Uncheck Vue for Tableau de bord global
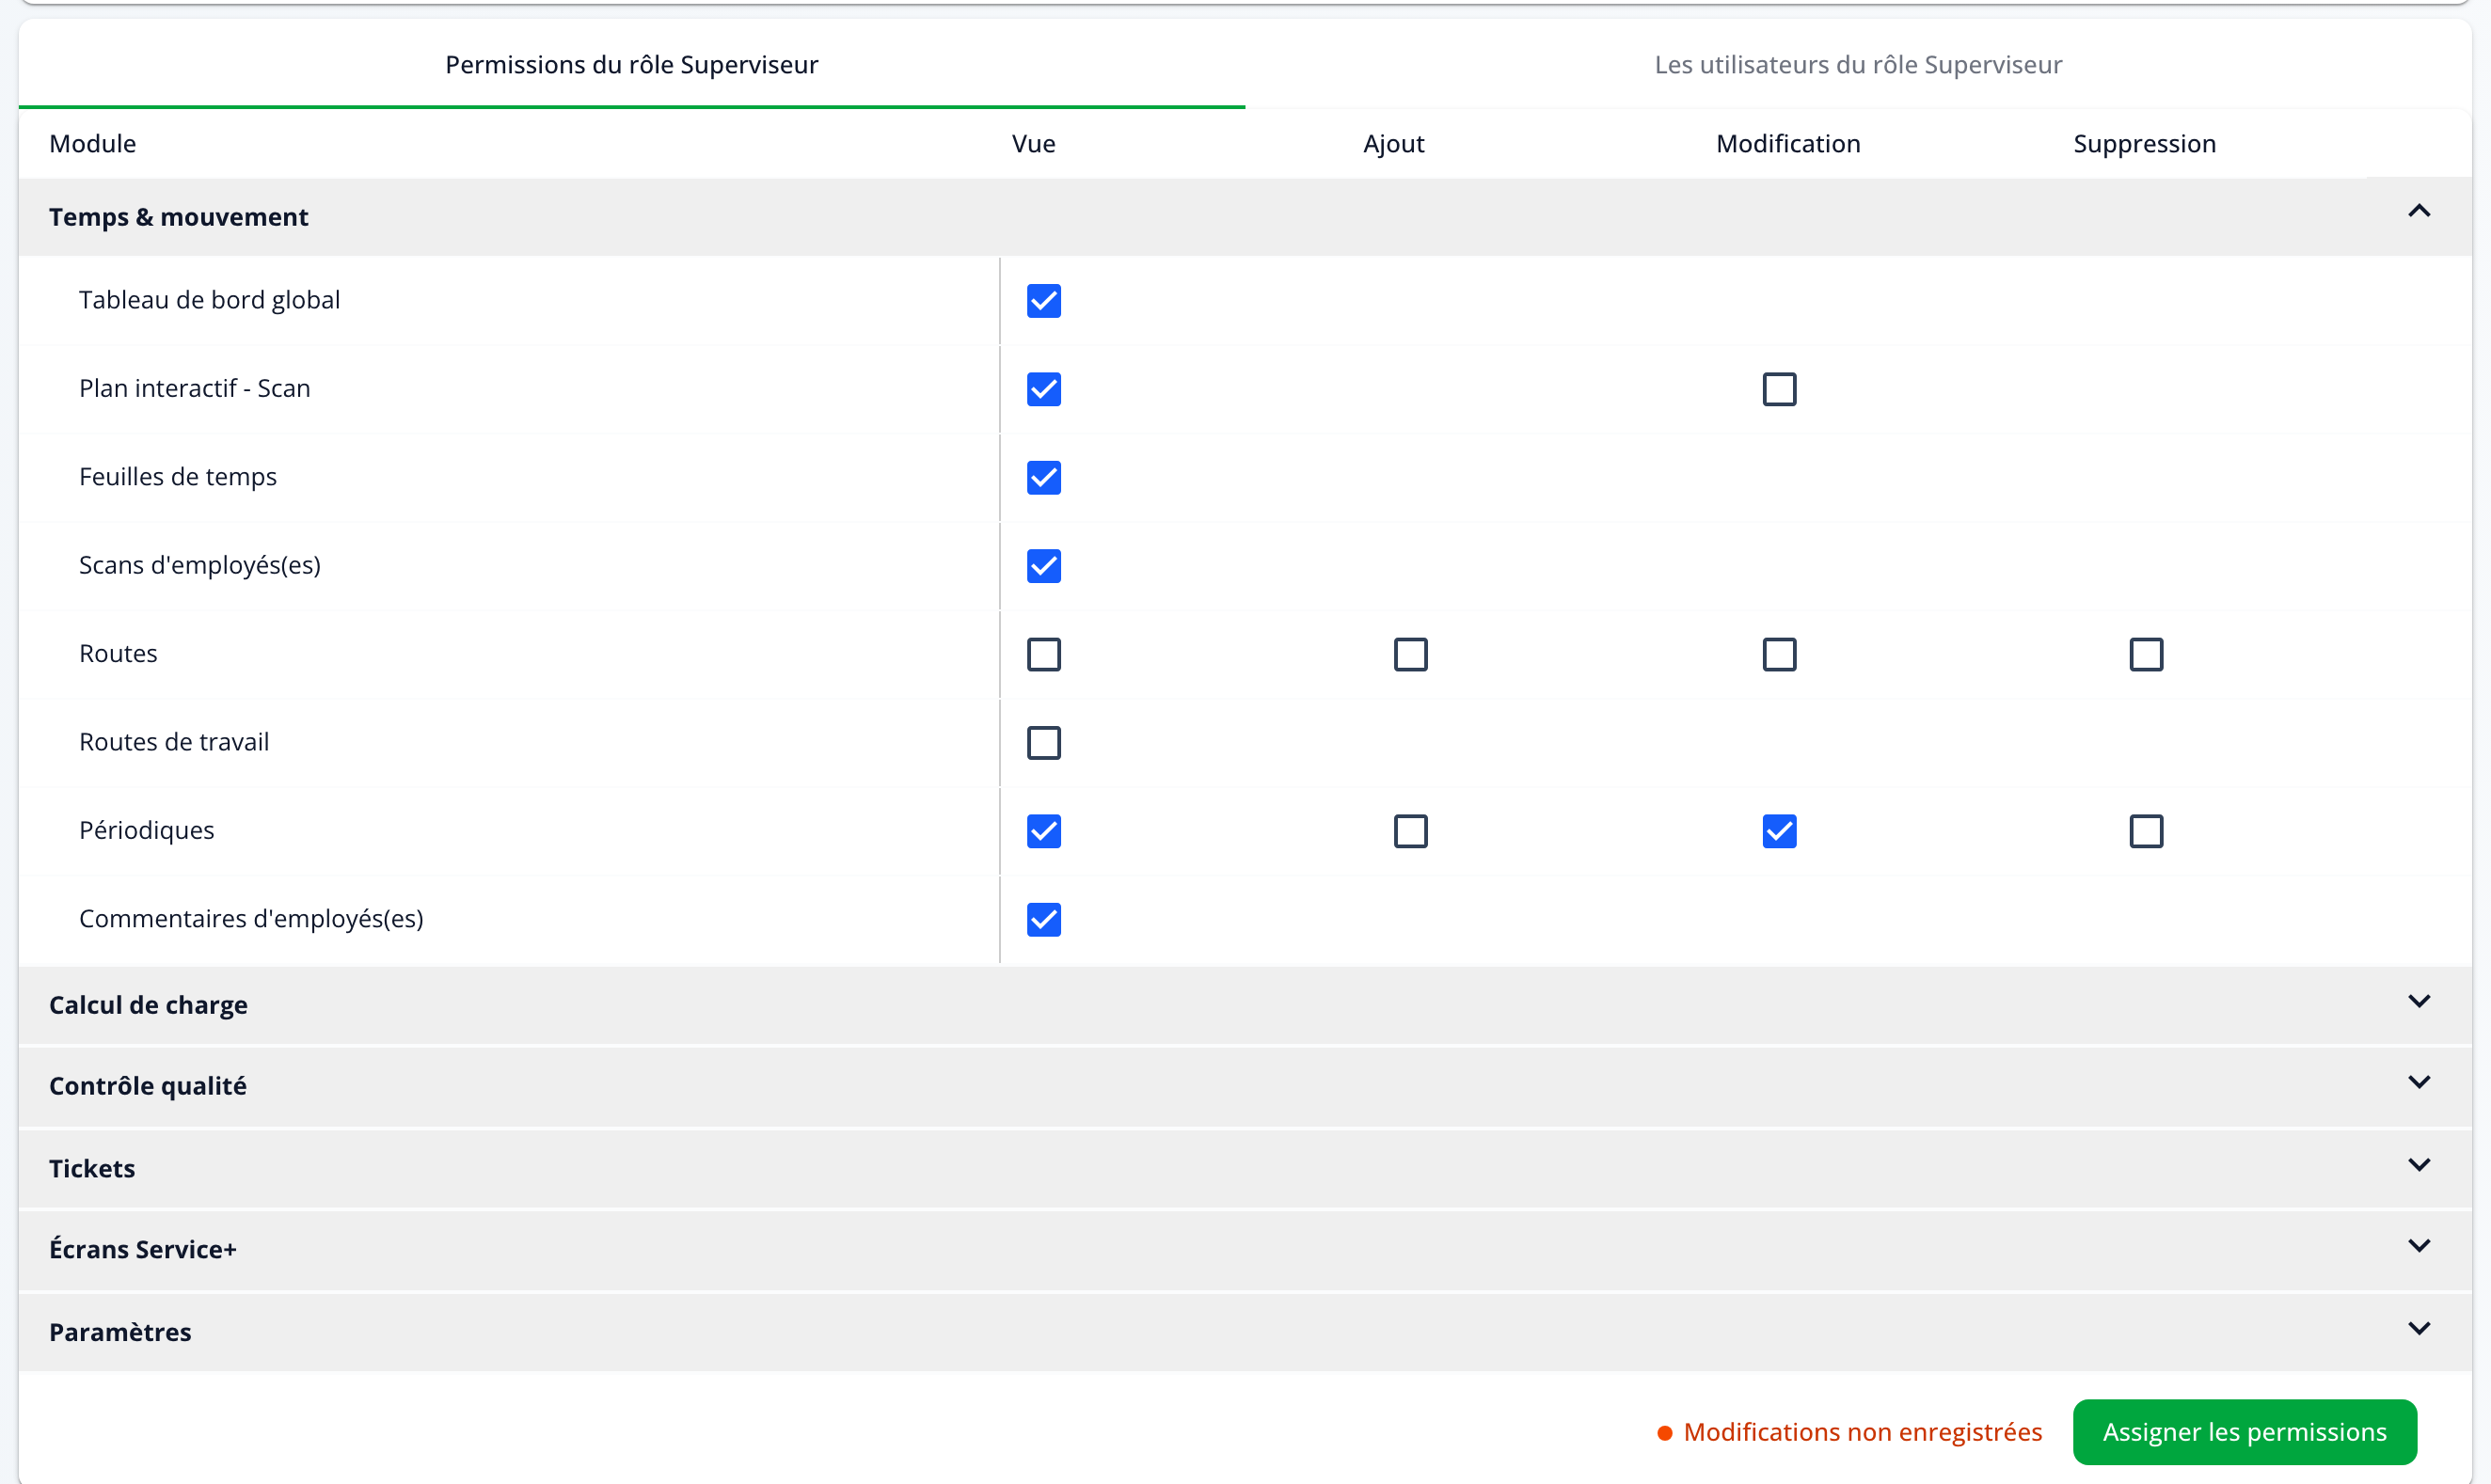 click(x=1044, y=301)
